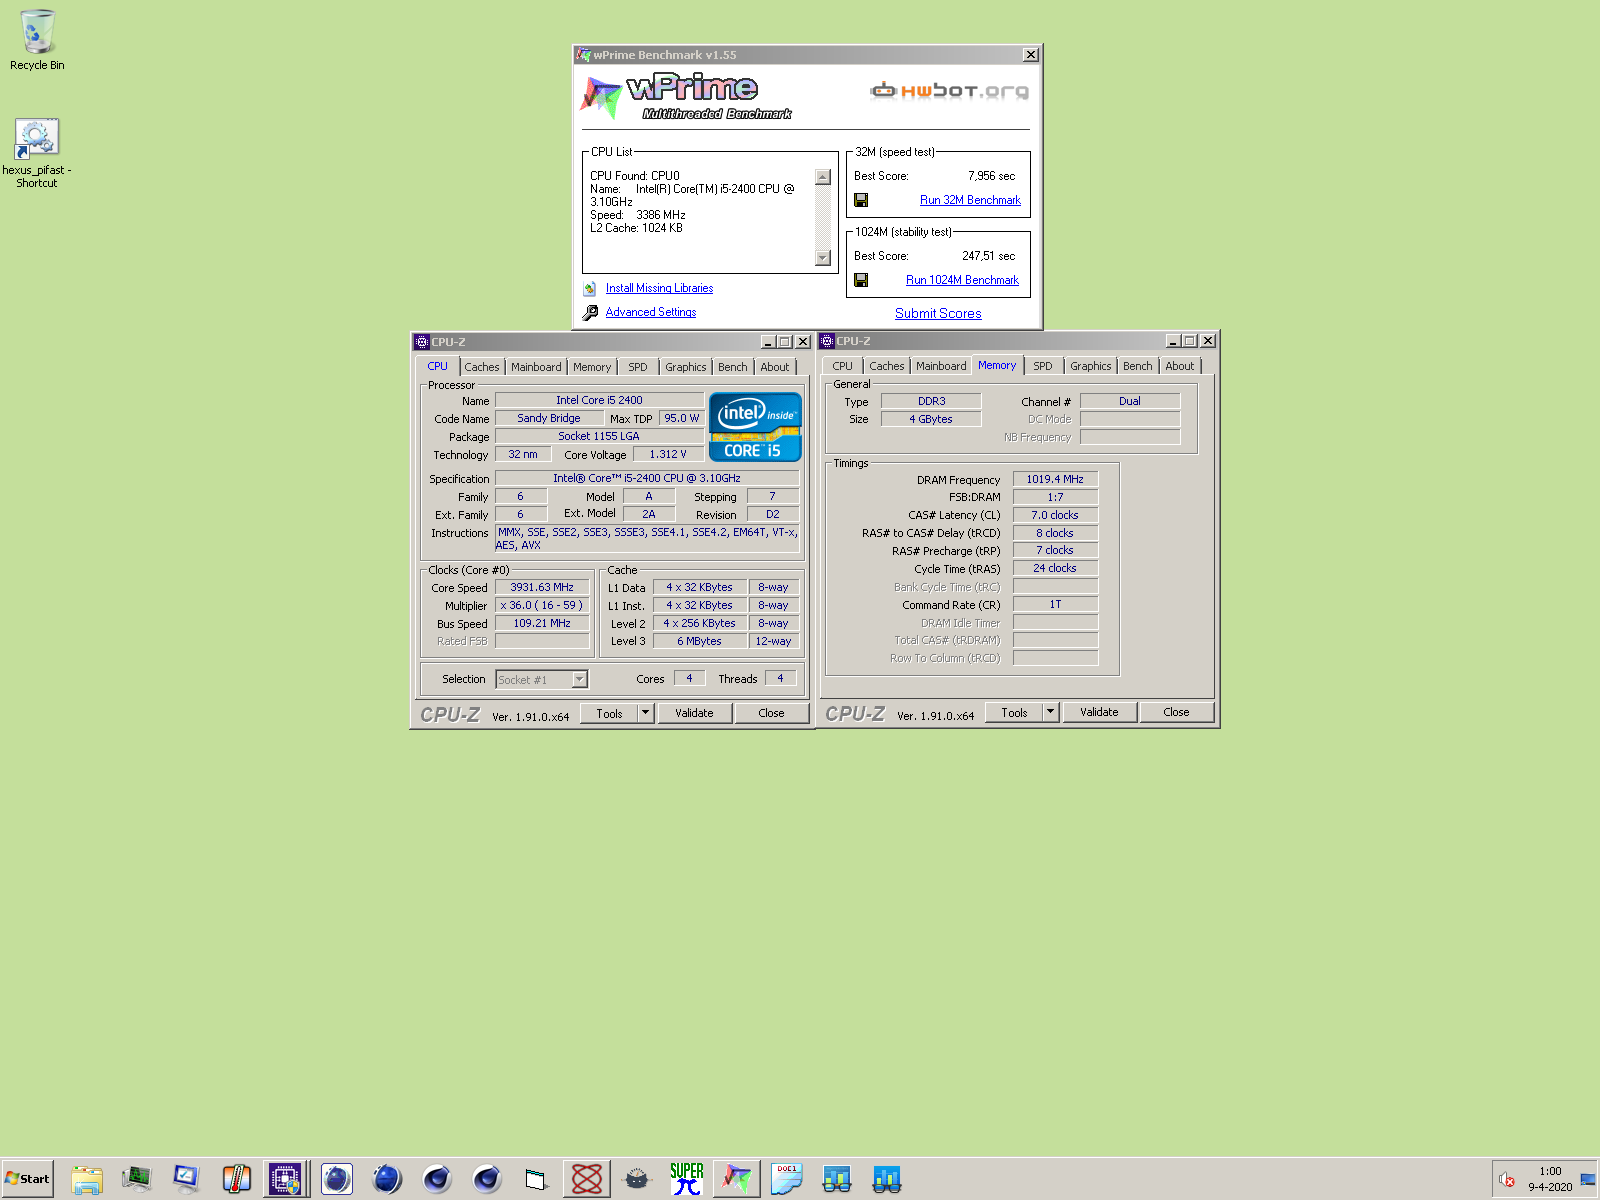The height and width of the screenshot is (1200, 1600).
Task: Close the wPrime Benchmark window
Action: 1031,55
